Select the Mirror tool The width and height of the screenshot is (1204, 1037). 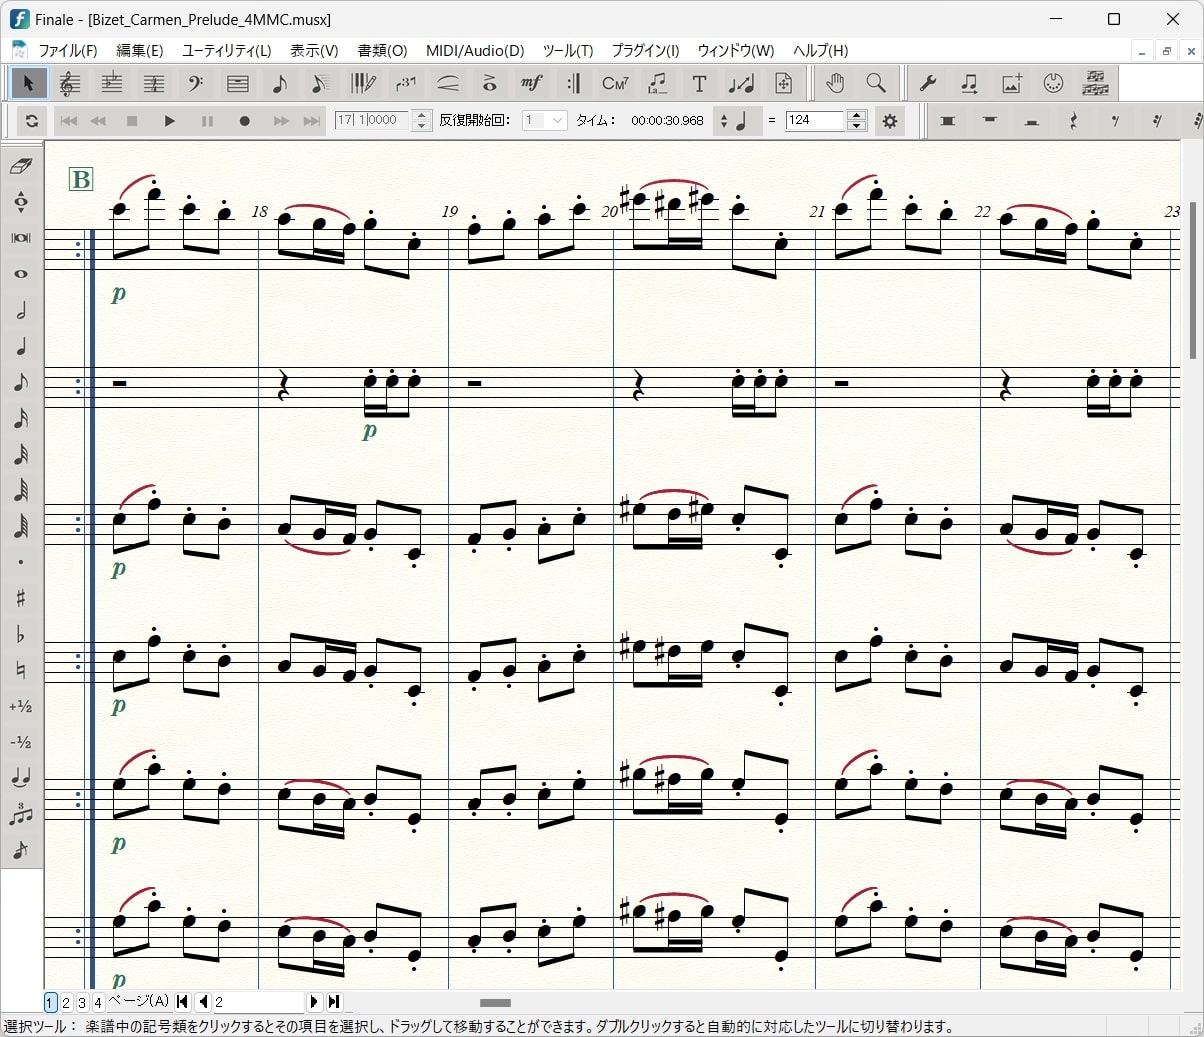(1095, 84)
